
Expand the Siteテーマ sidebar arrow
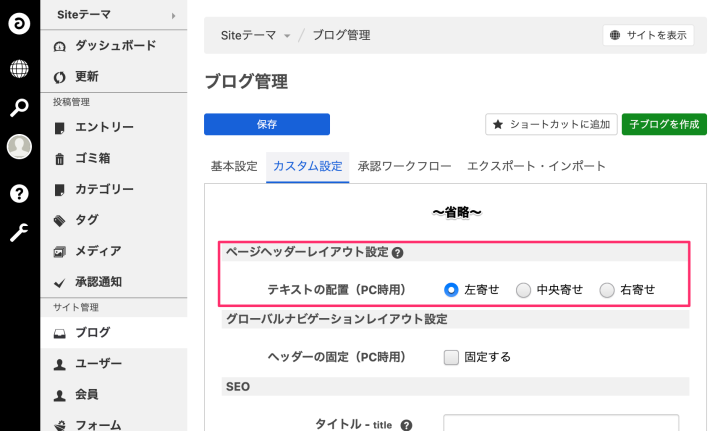[x=173, y=15]
